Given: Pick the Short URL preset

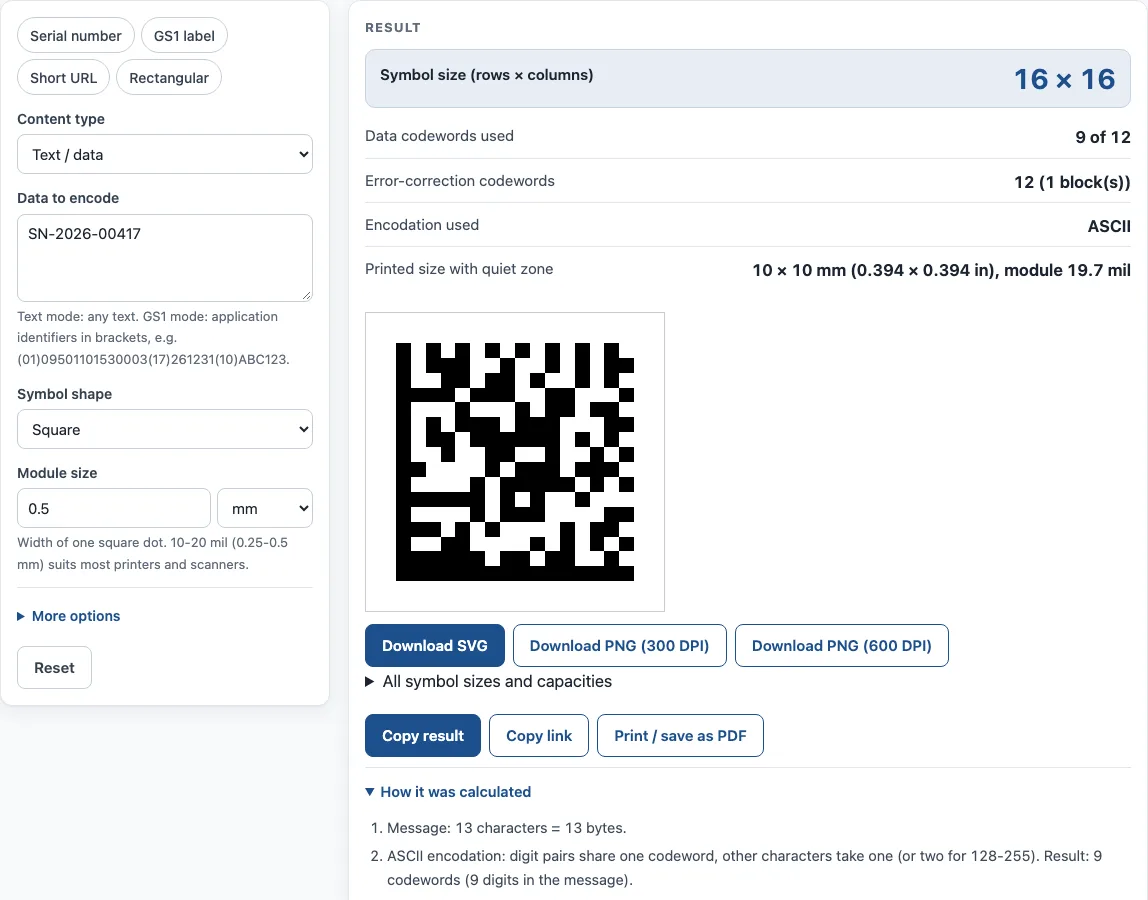Looking at the screenshot, I should pos(63,78).
